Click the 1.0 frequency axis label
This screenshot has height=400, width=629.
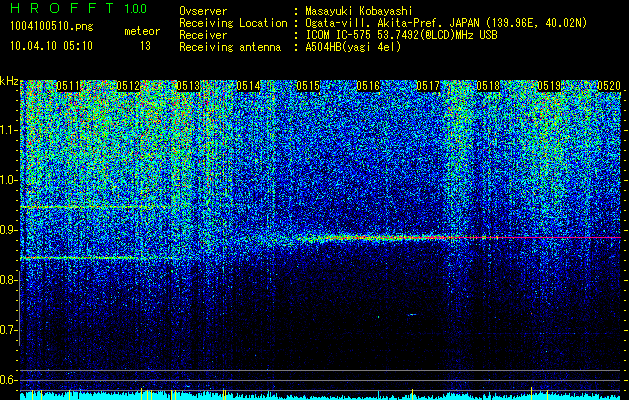coord(9,180)
